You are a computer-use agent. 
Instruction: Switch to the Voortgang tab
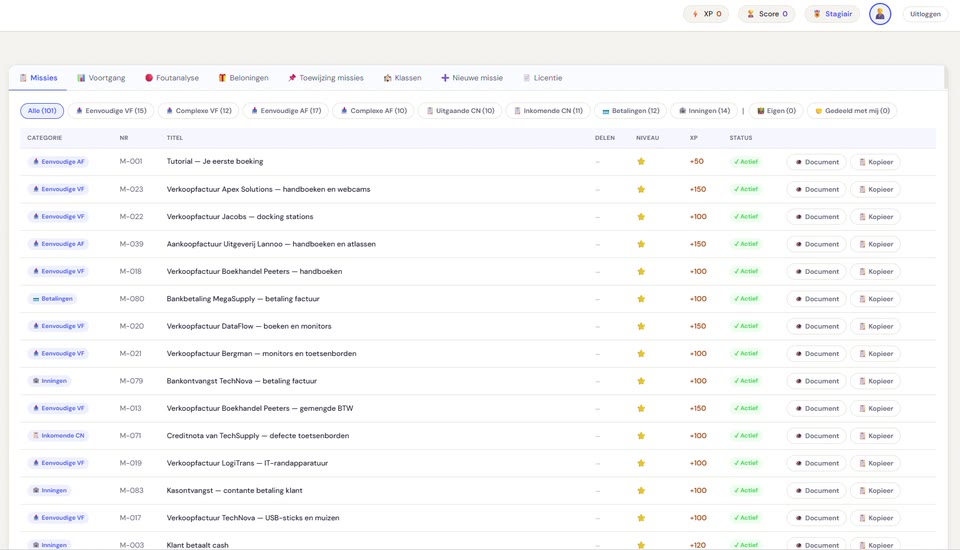pos(101,78)
